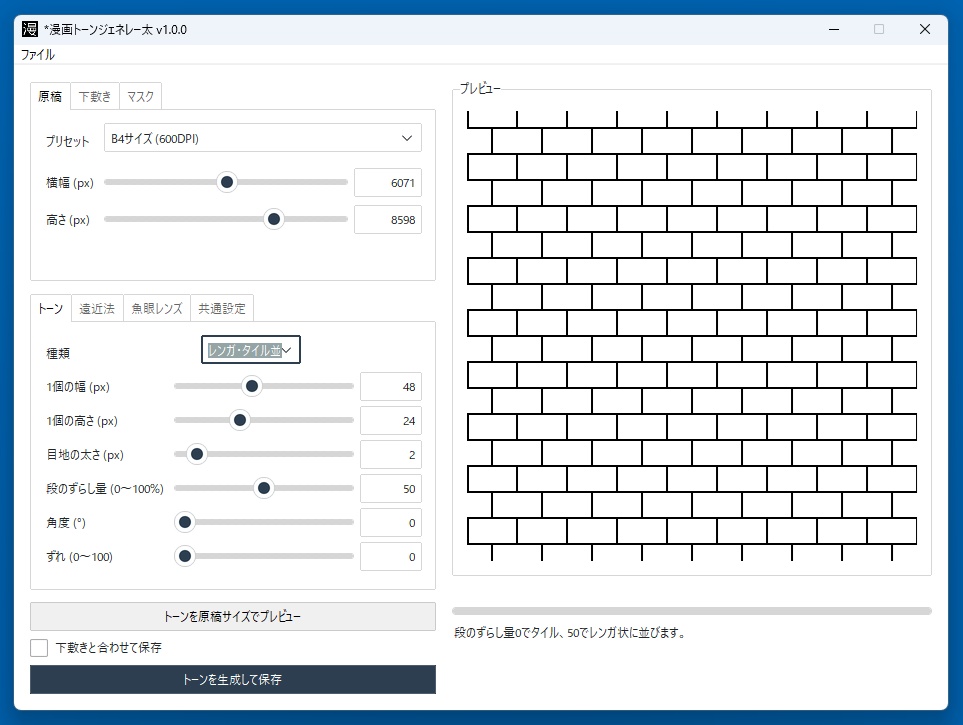This screenshot has height=725, width=963.
Task: Click the 目地の太さ slider handle
Action: (x=197, y=454)
